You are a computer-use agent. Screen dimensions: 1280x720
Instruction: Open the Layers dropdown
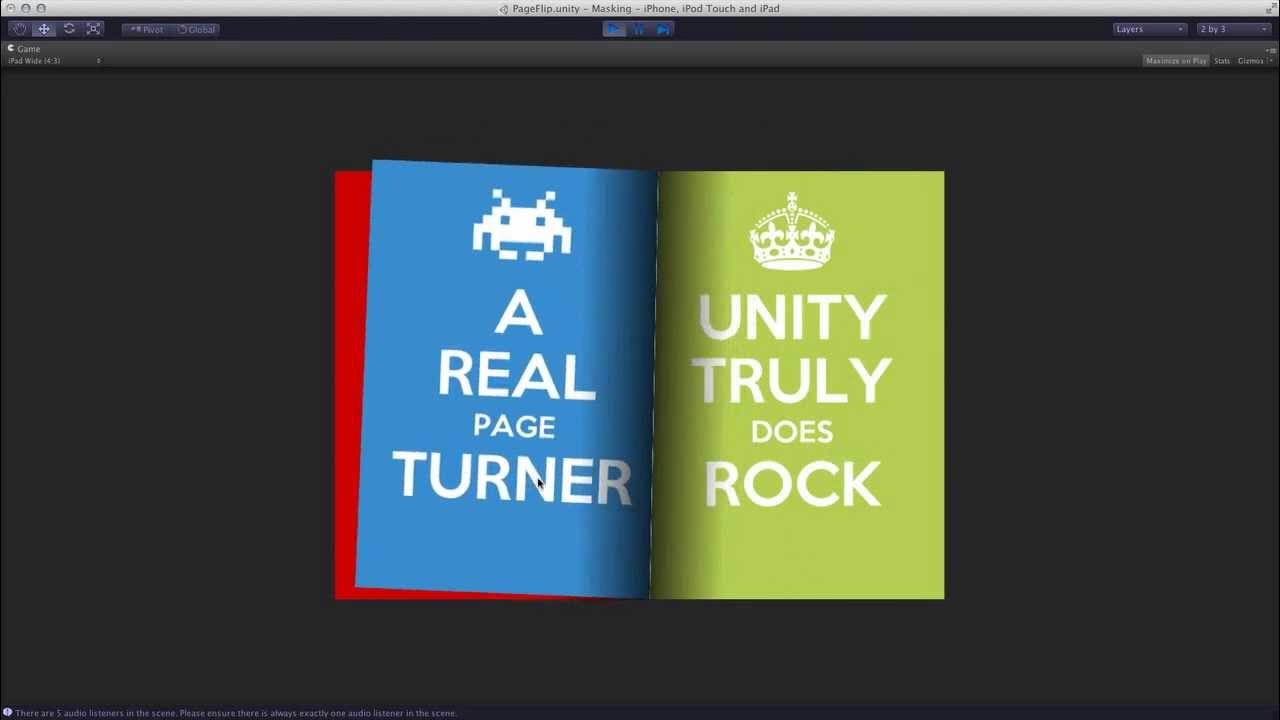pyautogui.click(x=1150, y=29)
